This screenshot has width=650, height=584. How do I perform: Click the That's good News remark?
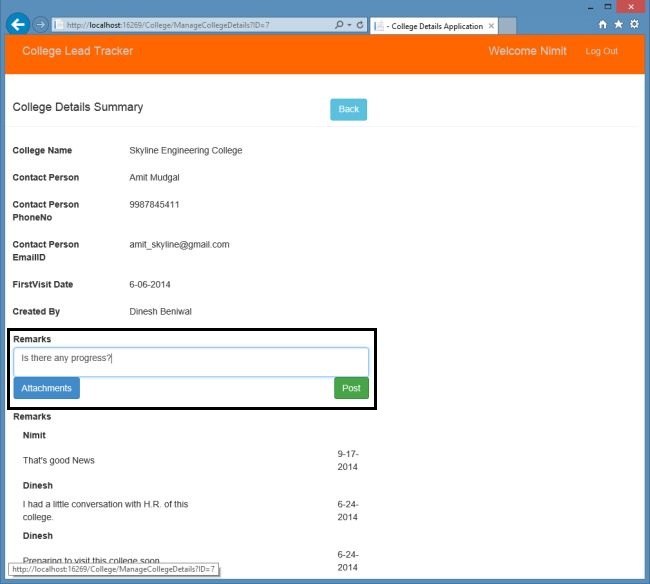pos(58,460)
